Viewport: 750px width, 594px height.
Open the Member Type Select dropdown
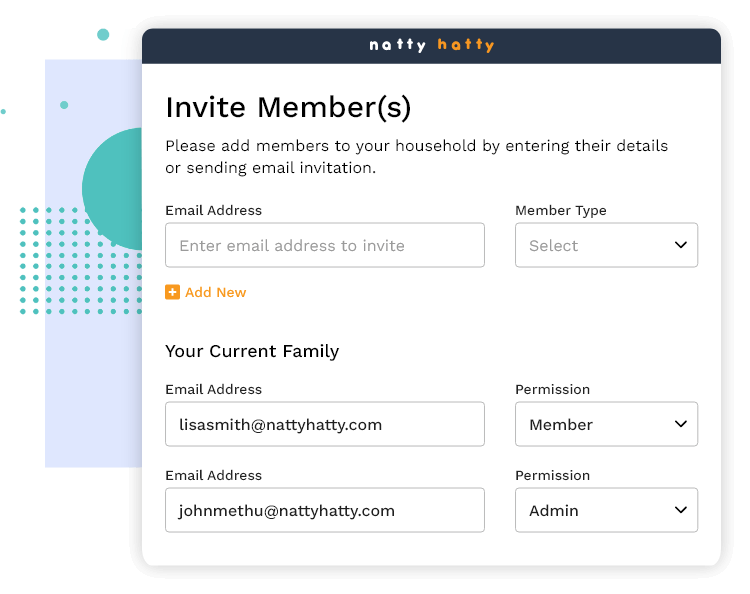(x=606, y=245)
